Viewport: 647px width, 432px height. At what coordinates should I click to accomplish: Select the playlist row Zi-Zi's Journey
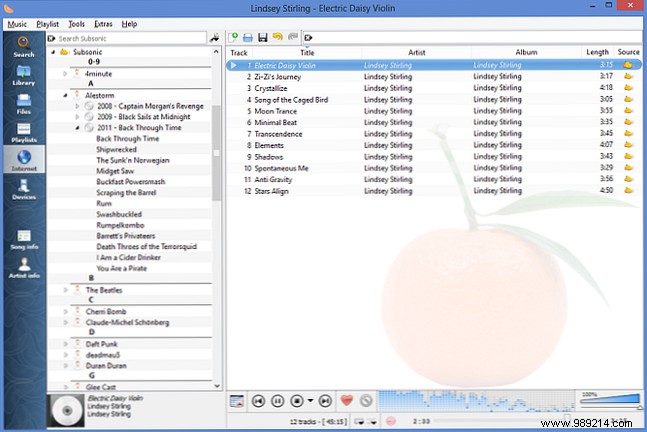434,77
